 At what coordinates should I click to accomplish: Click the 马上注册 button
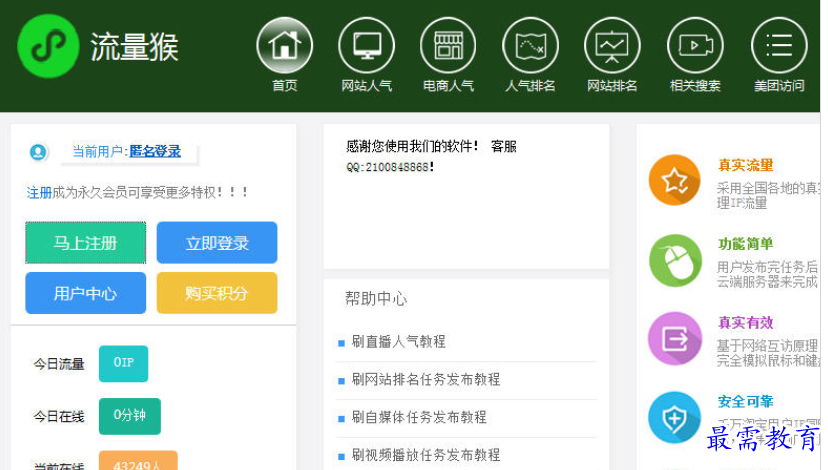86,242
